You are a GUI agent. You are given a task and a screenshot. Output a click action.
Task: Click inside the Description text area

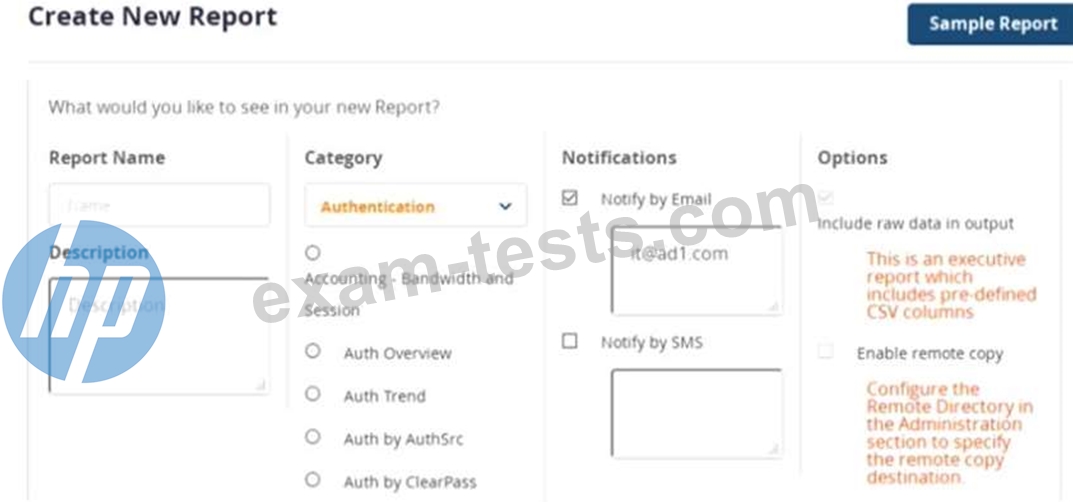(x=159, y=336)
